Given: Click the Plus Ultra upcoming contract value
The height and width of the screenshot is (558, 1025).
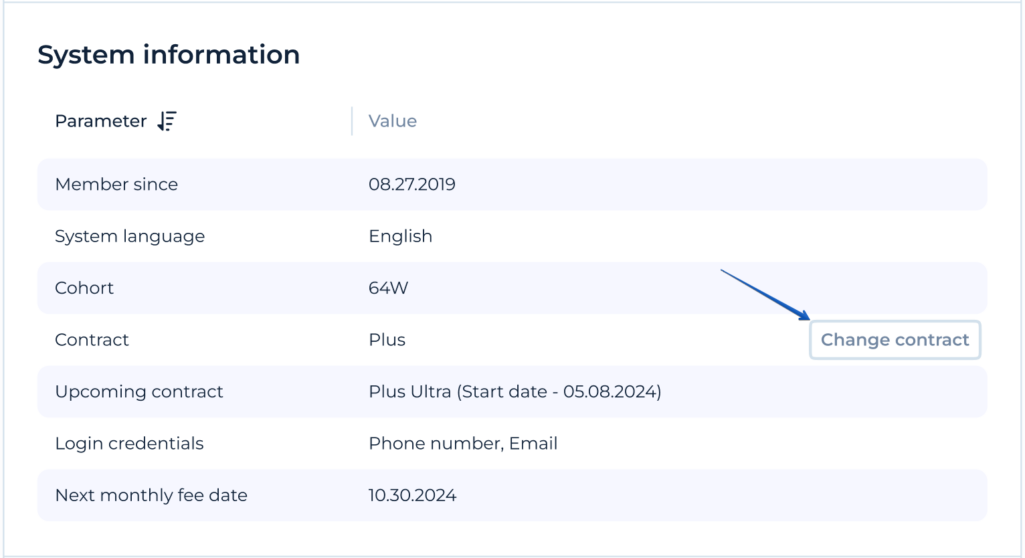Looking at the screenshot, I should click(x=514, y=392).
